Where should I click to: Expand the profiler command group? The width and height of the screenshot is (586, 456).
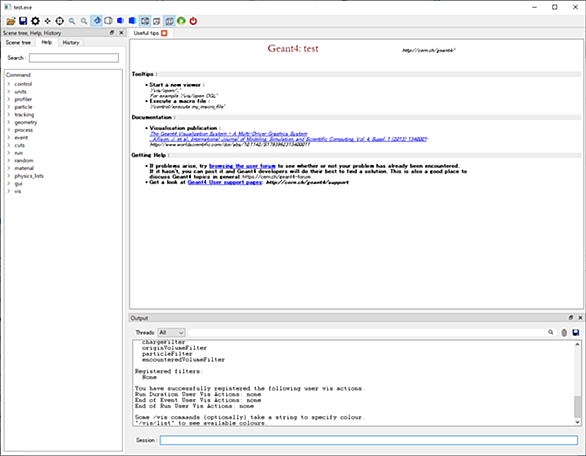9,99
